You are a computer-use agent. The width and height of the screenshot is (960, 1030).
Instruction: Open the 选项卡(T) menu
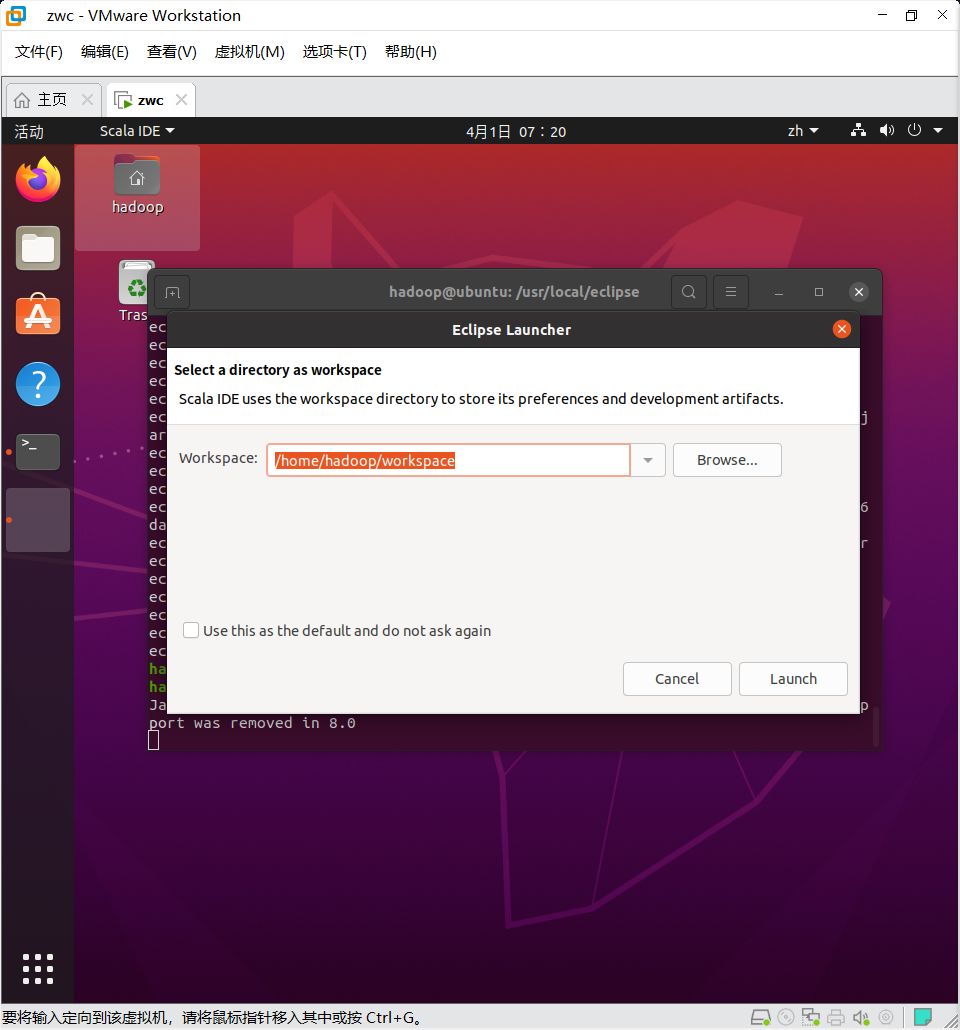click(334, 52)
